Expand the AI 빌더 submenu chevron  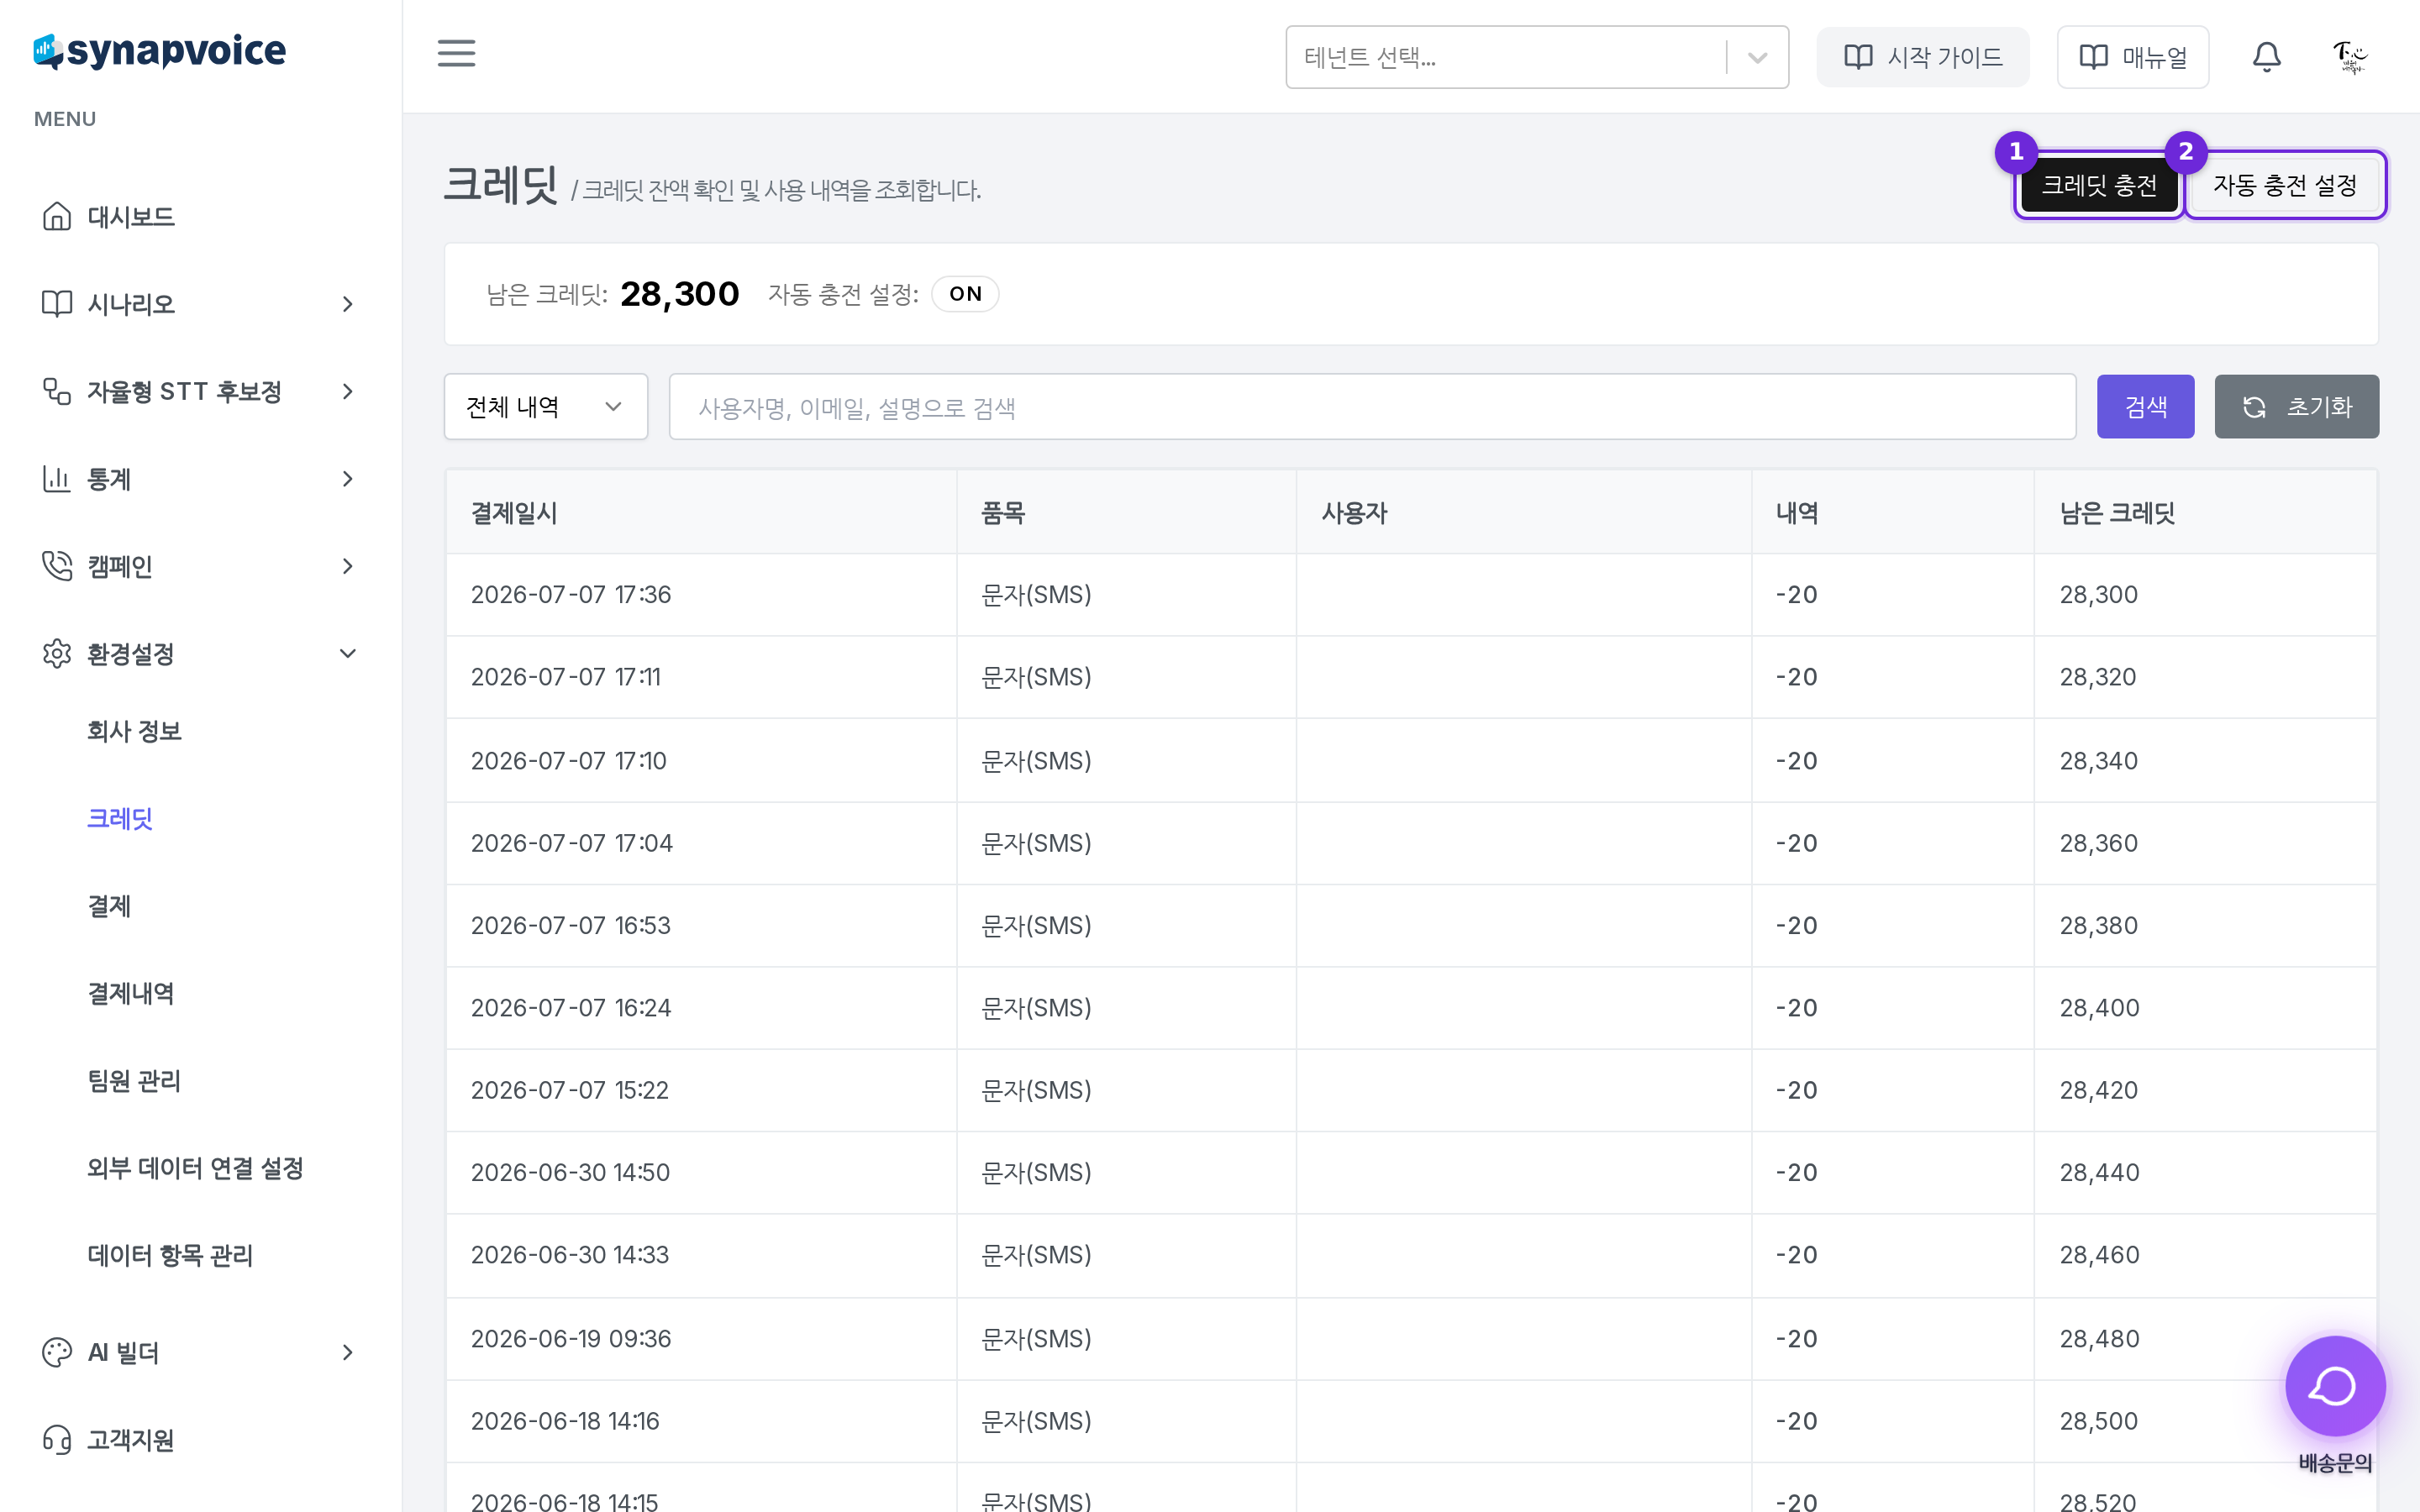[x=348, y=1352]
